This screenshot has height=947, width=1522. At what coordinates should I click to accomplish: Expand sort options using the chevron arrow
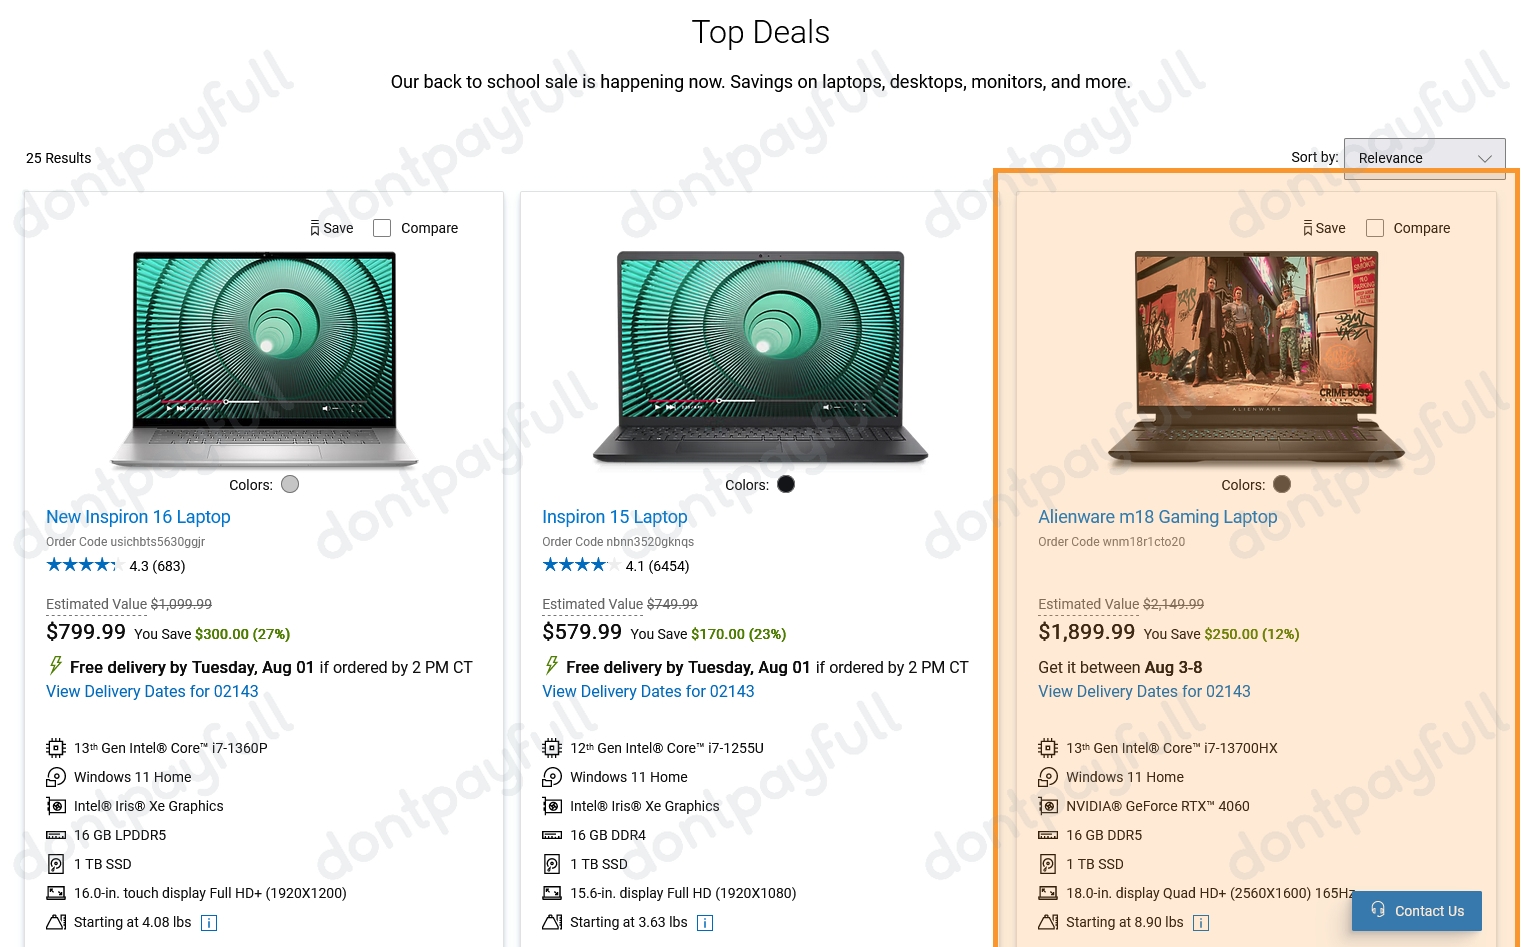pos(1485,159)
